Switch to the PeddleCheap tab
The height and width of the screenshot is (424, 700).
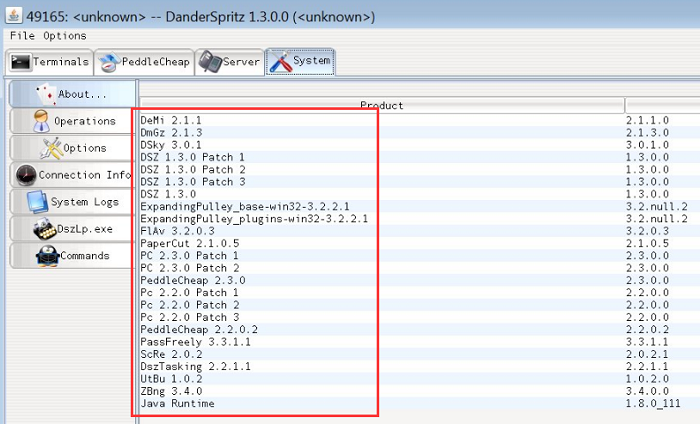(144, 62)
